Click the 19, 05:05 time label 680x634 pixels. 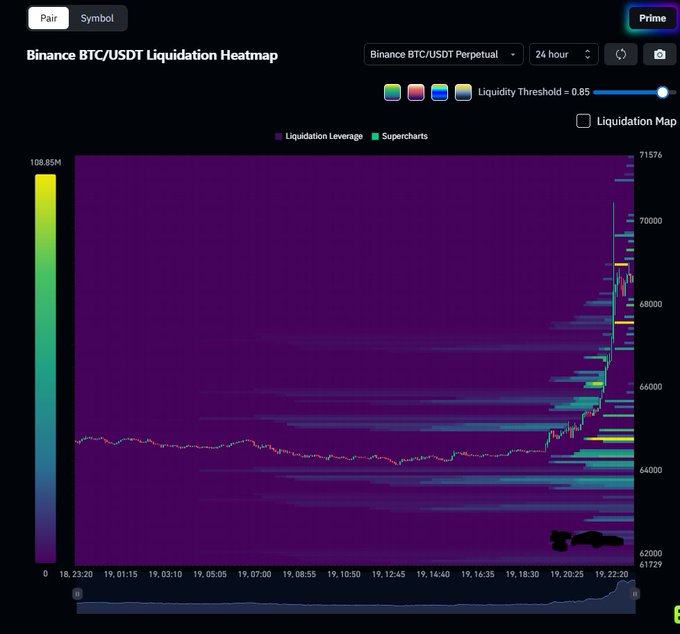210,574
